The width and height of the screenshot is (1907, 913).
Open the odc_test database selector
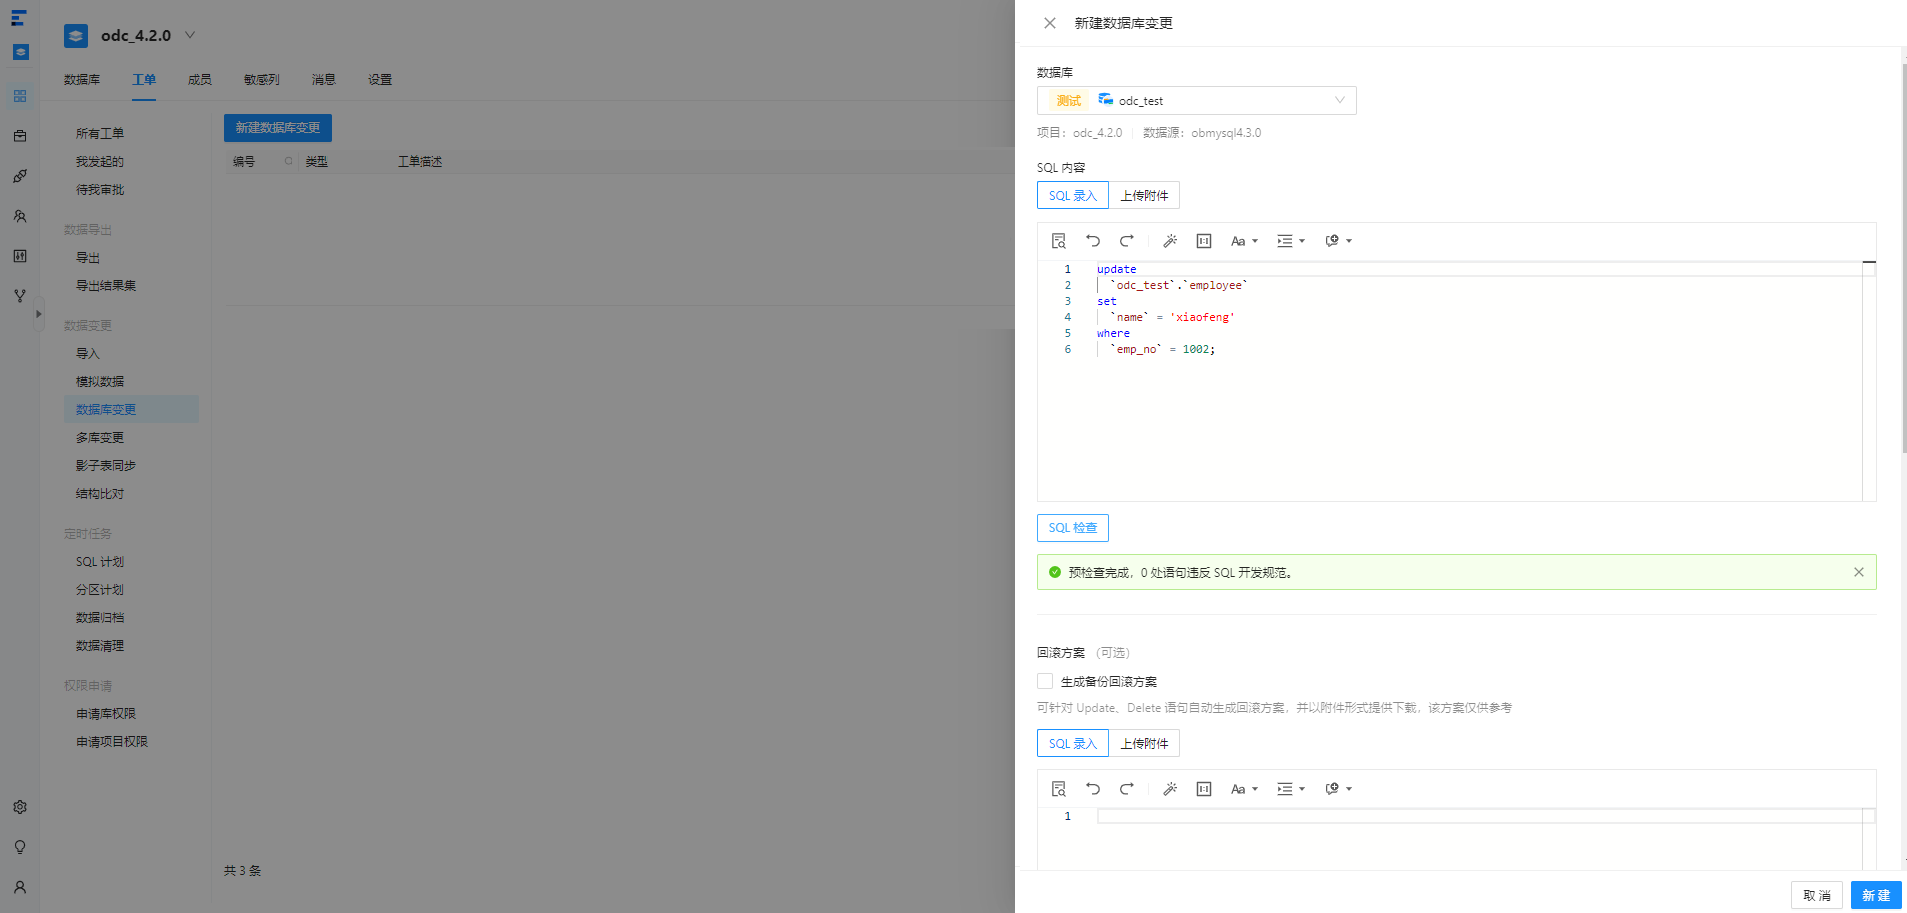click(1196, 100)
